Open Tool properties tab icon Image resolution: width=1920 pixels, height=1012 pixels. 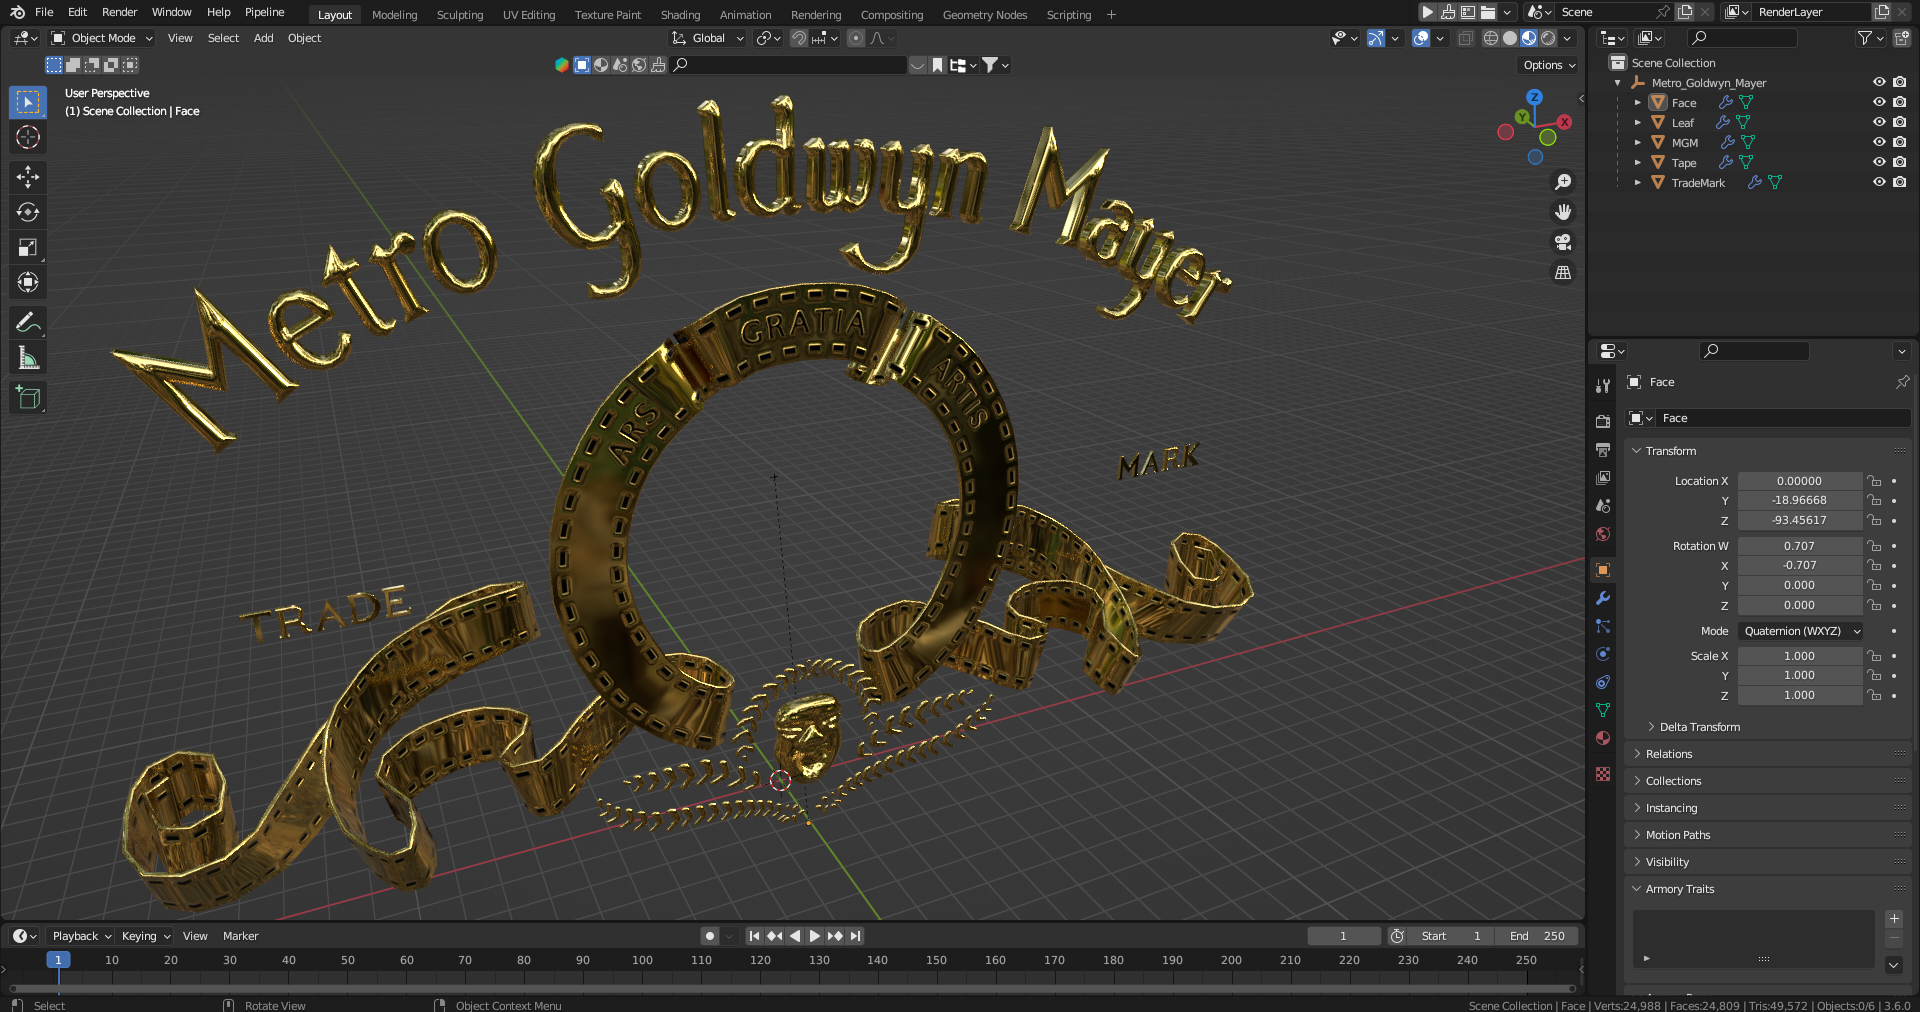point(1603,385)
